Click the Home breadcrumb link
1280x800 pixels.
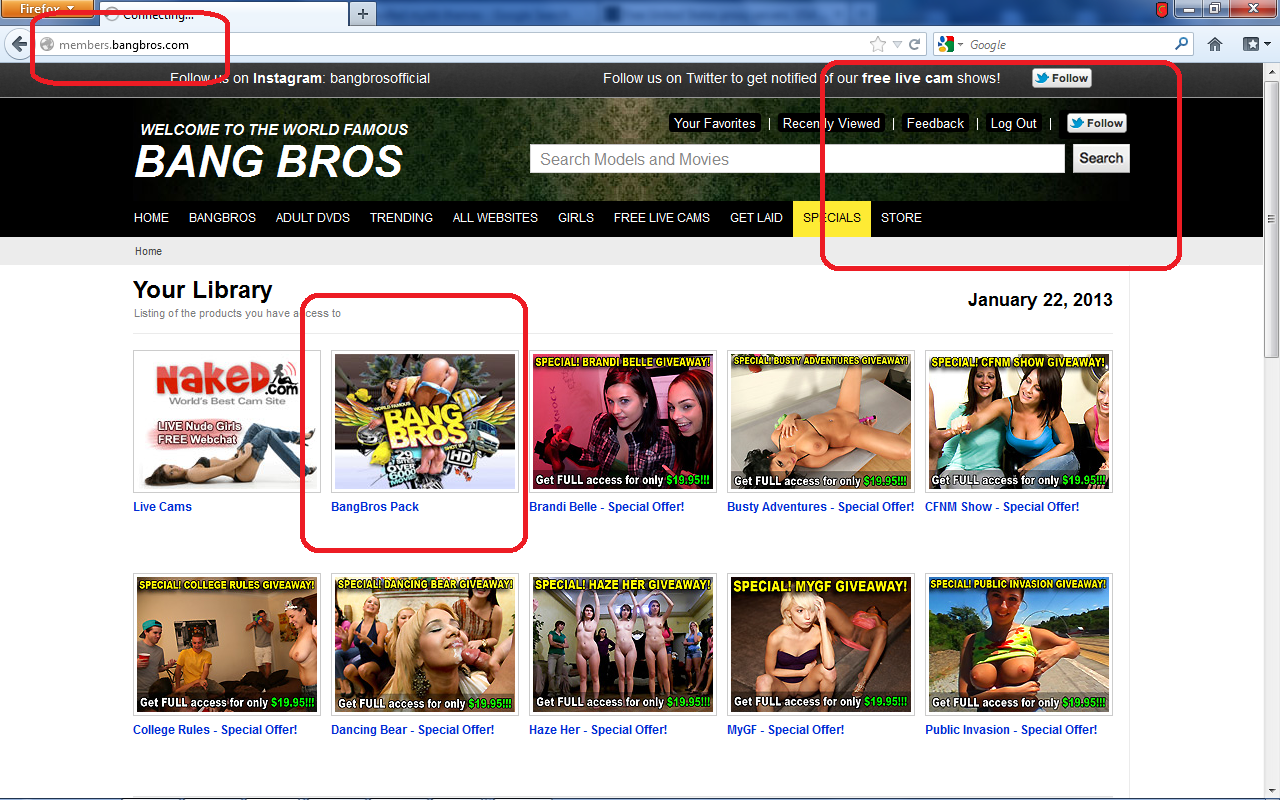pos(148,252)
